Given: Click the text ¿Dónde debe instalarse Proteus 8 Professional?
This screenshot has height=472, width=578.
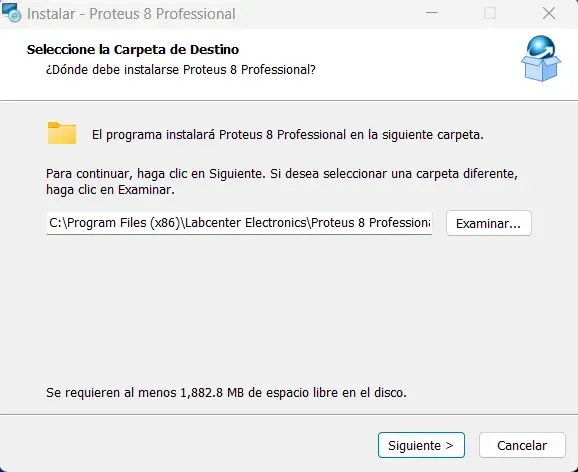Looking at the screenshot, I should point(181,69).
